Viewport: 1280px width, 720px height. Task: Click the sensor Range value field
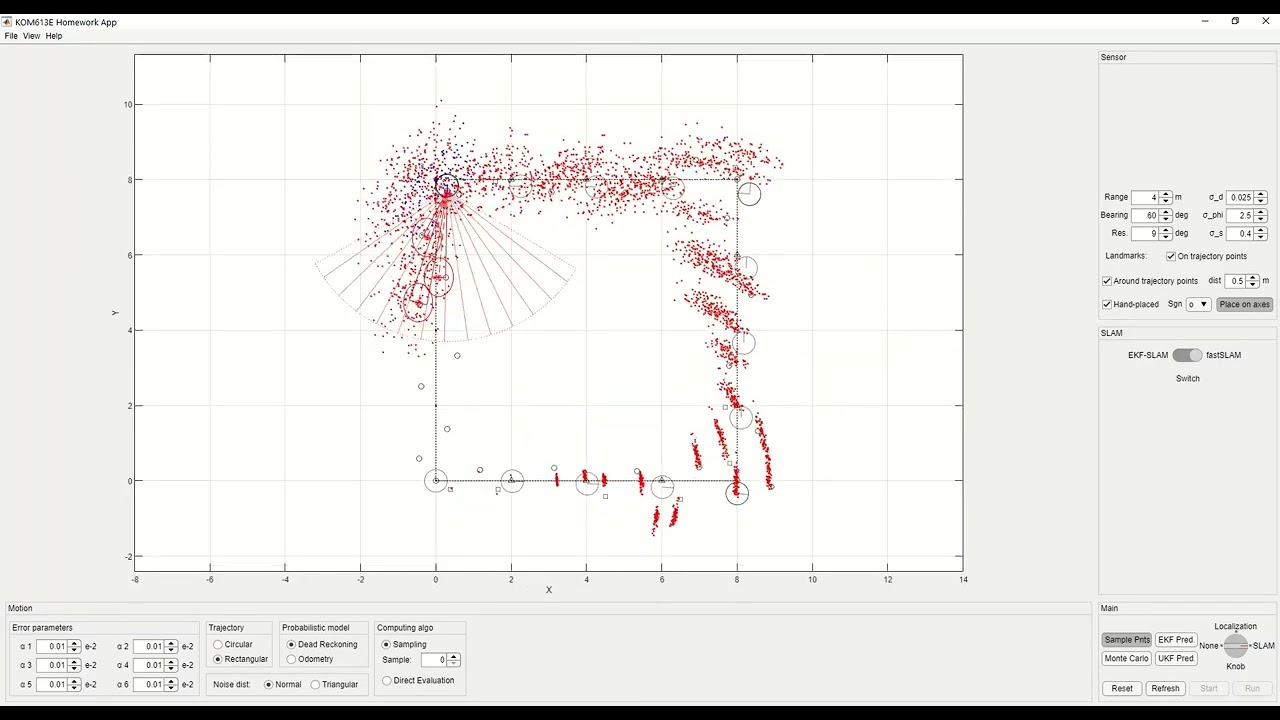point(1145,198)
